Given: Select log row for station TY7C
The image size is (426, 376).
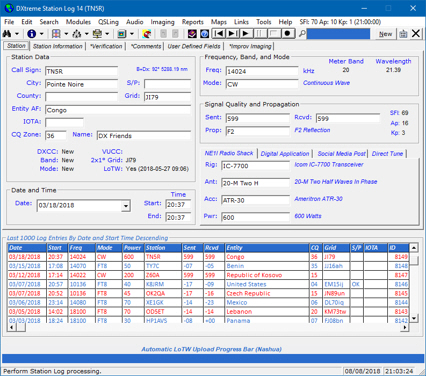Looking at the screenshot, I should [208, 266].
